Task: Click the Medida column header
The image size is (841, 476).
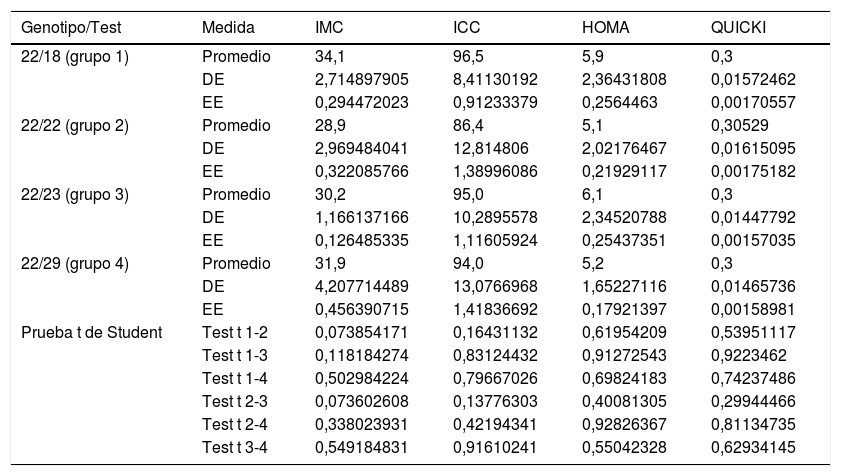Action: click(x=228, y=27)
